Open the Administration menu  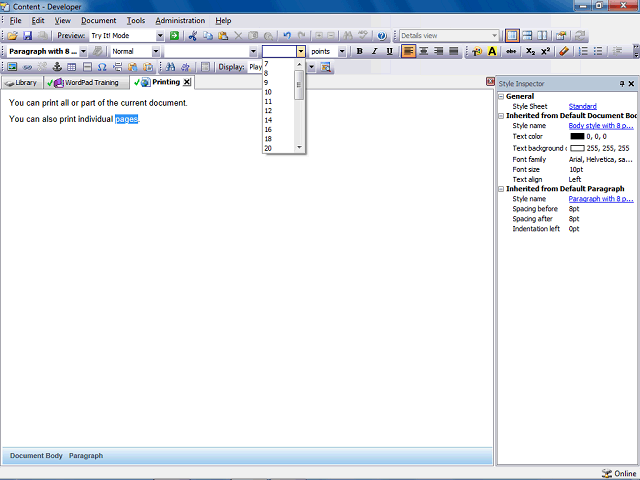180,20
